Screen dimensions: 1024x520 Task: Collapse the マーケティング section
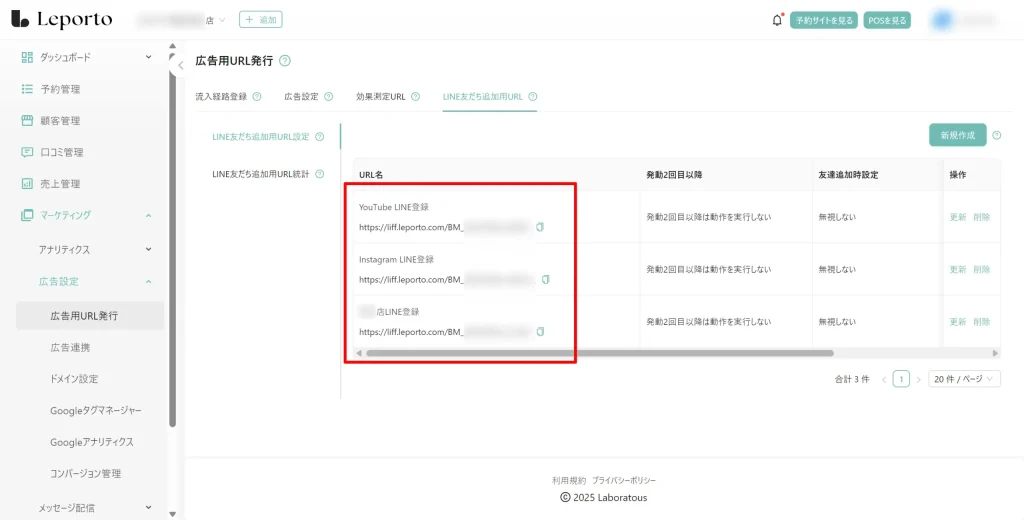[x=148, y=215]
